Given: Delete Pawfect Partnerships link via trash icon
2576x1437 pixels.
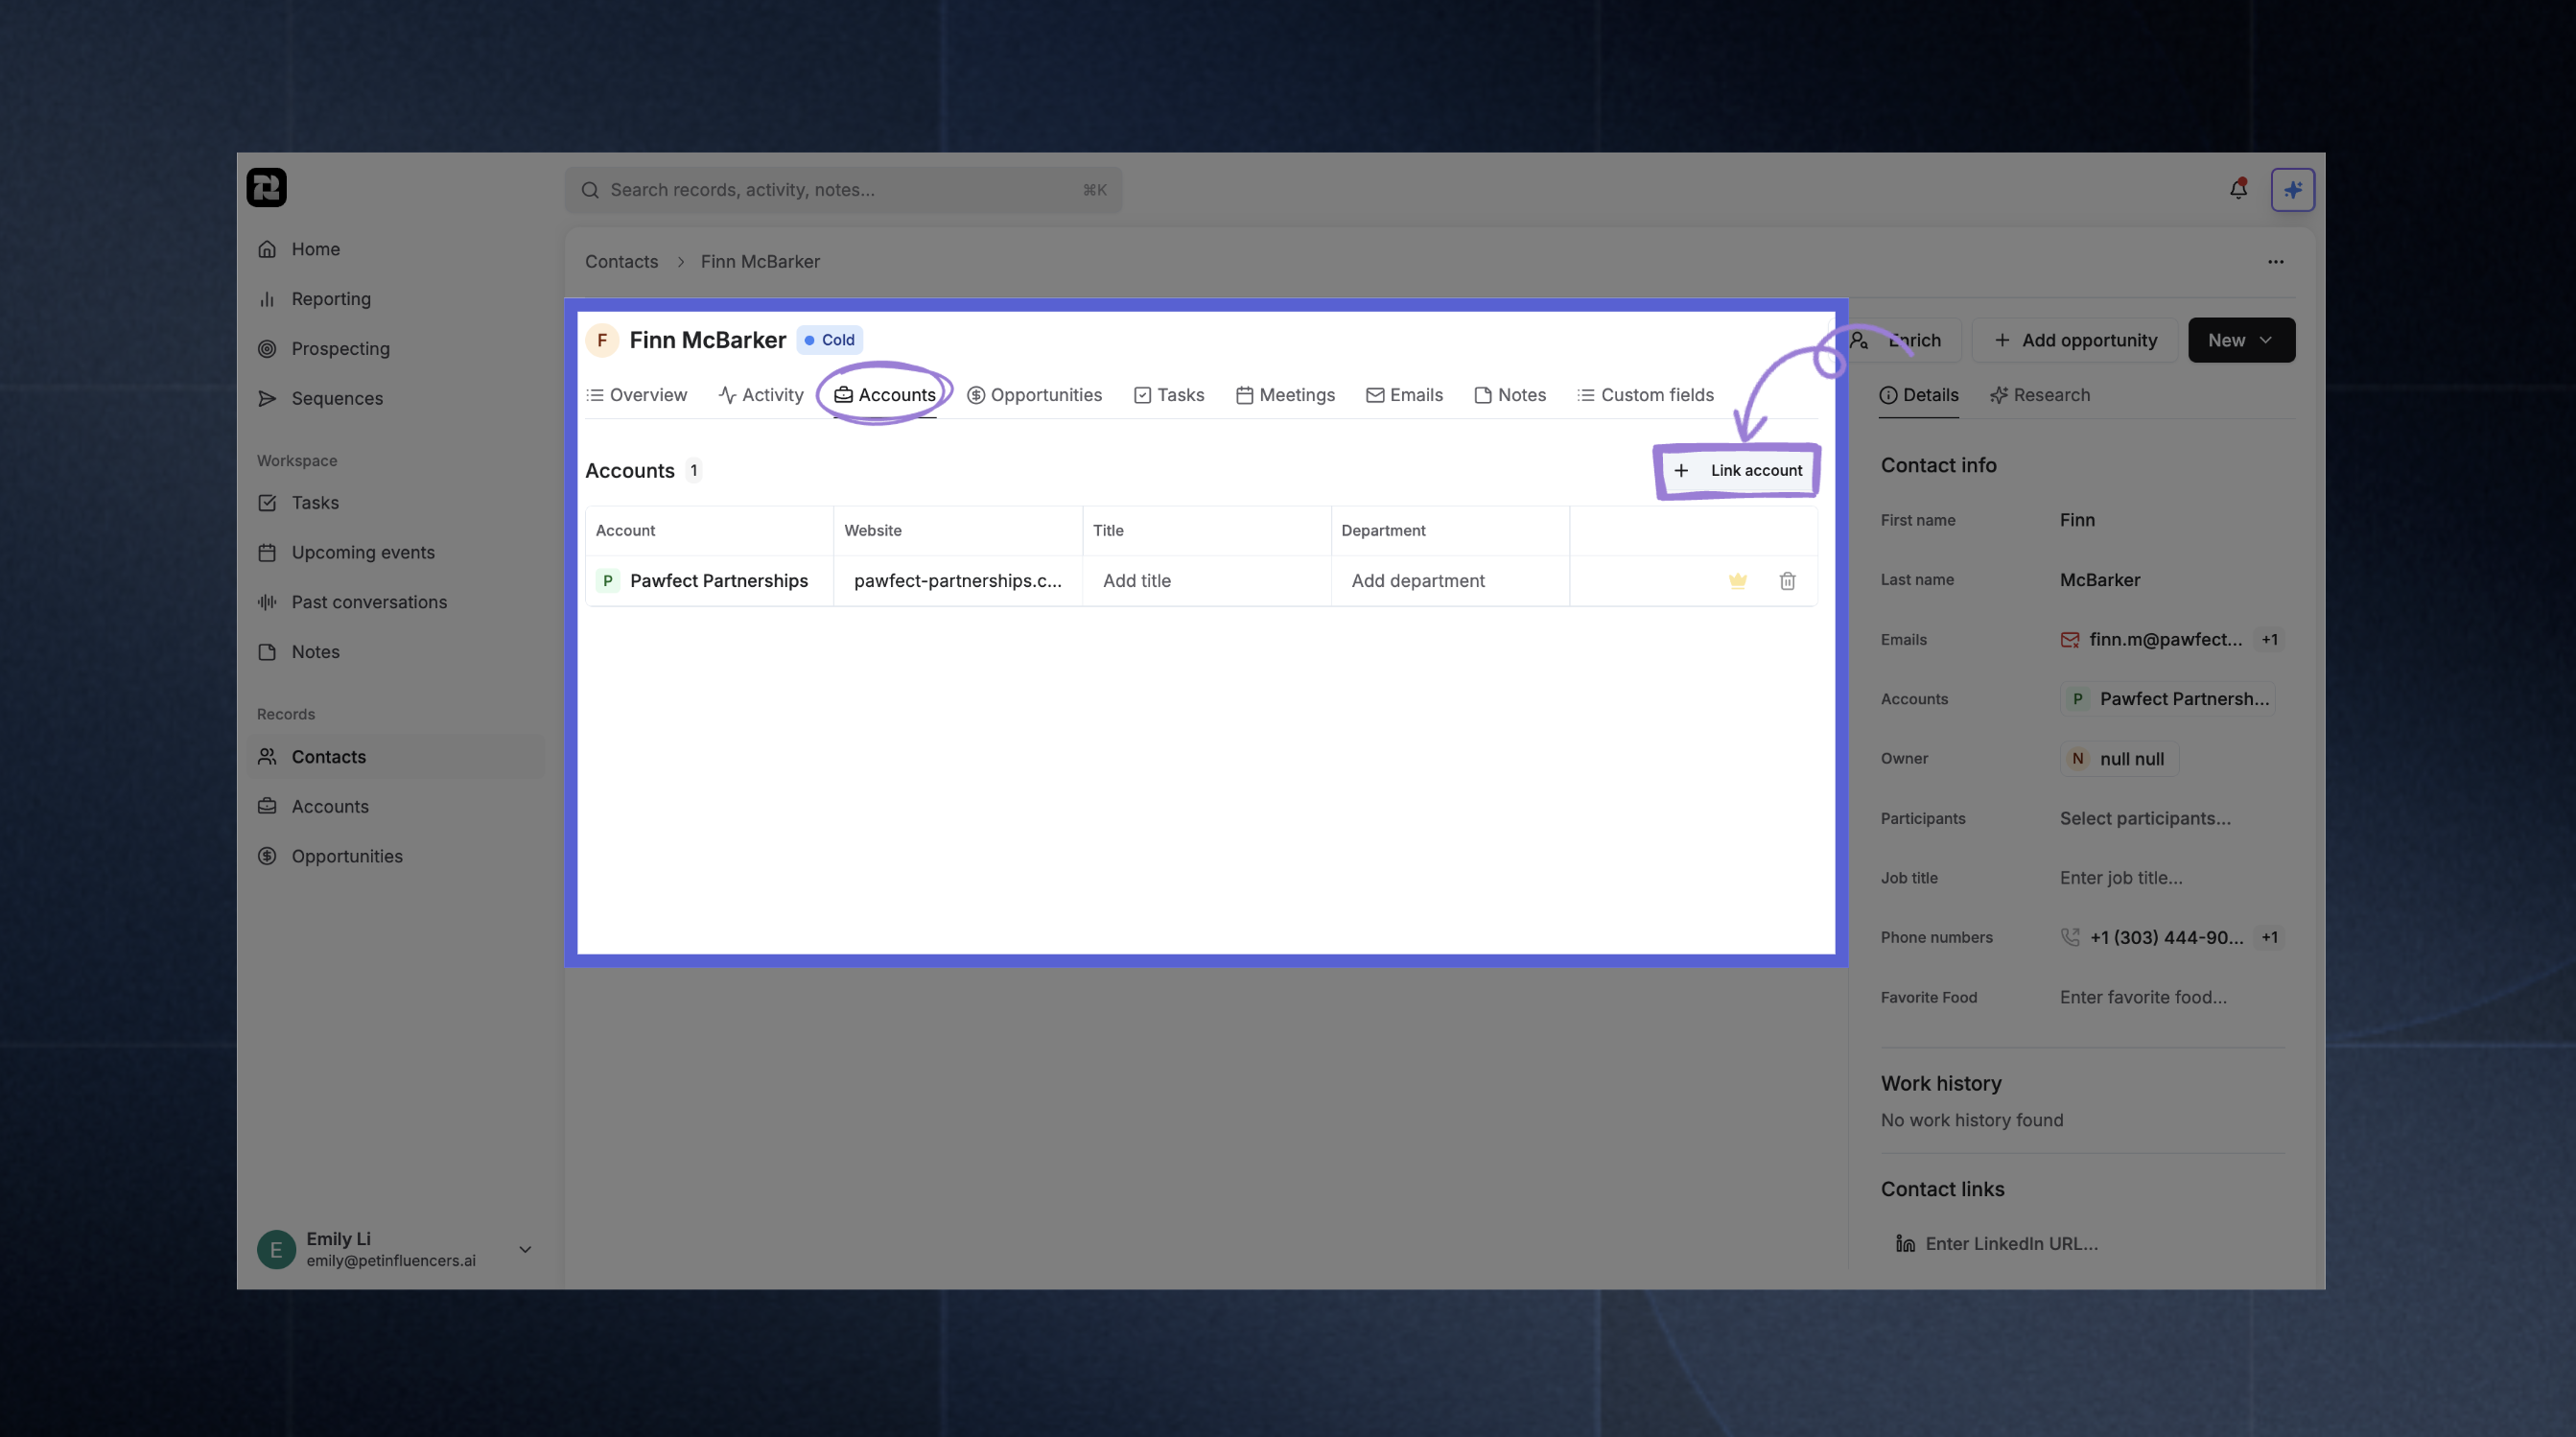Looking at the screenshot, I should (1787, 581).
